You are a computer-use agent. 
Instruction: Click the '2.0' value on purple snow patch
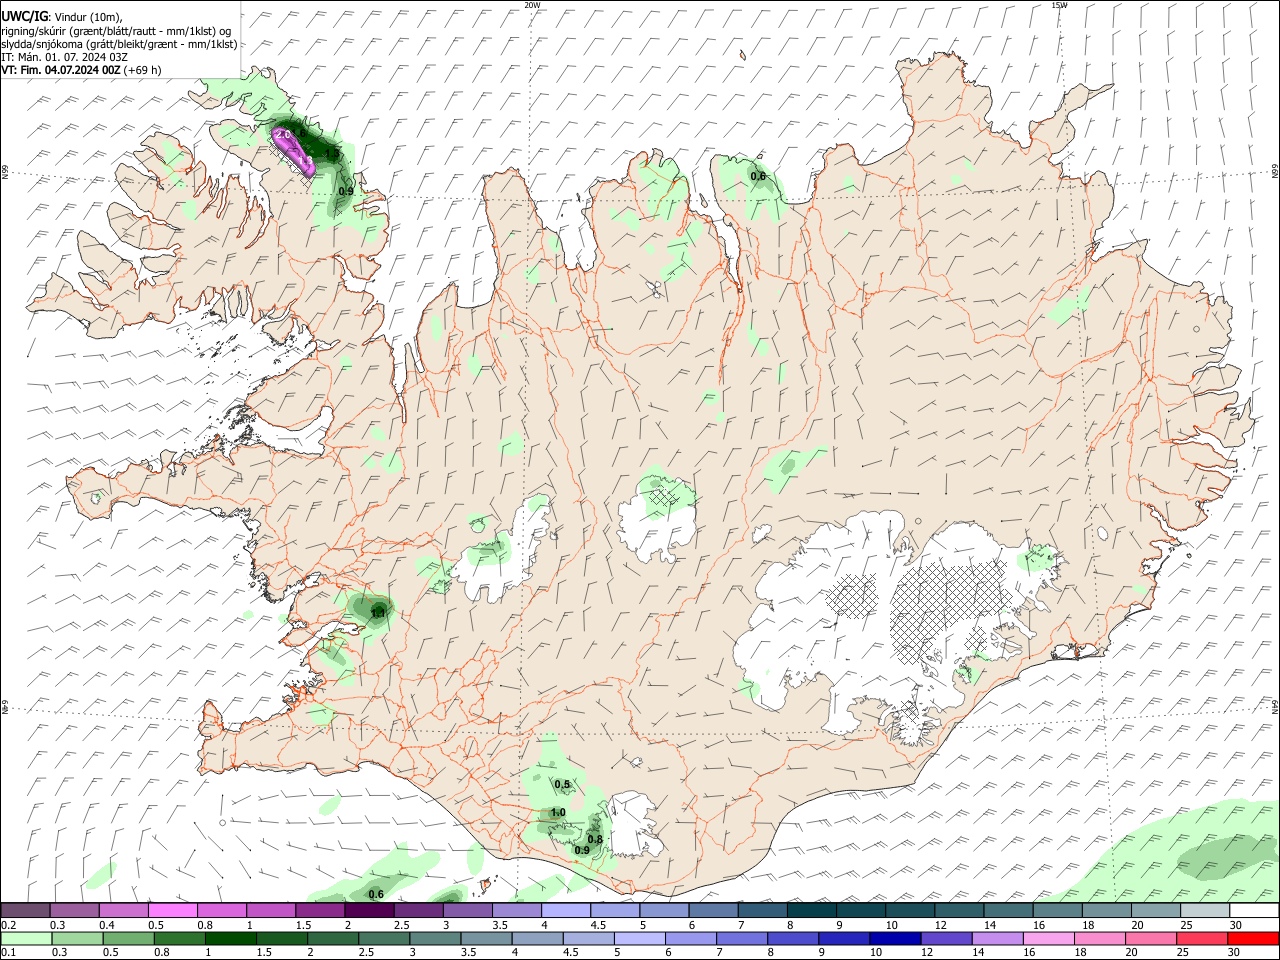[283, 134]
